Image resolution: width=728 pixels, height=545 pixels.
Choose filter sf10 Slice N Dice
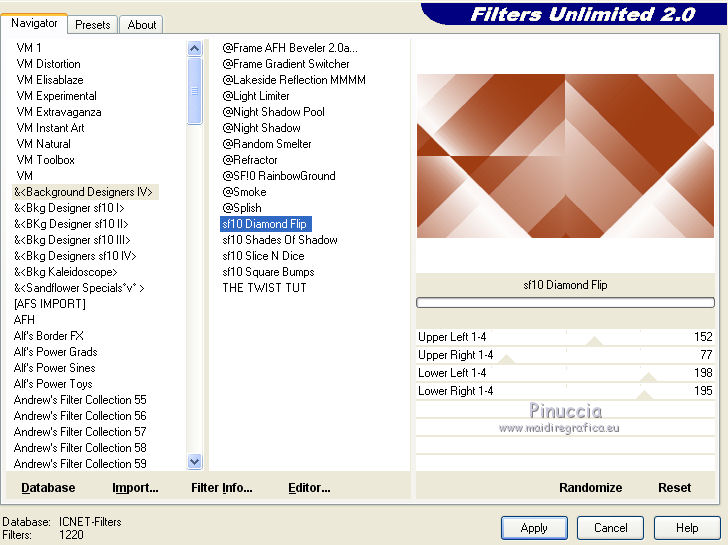point(263,256)
